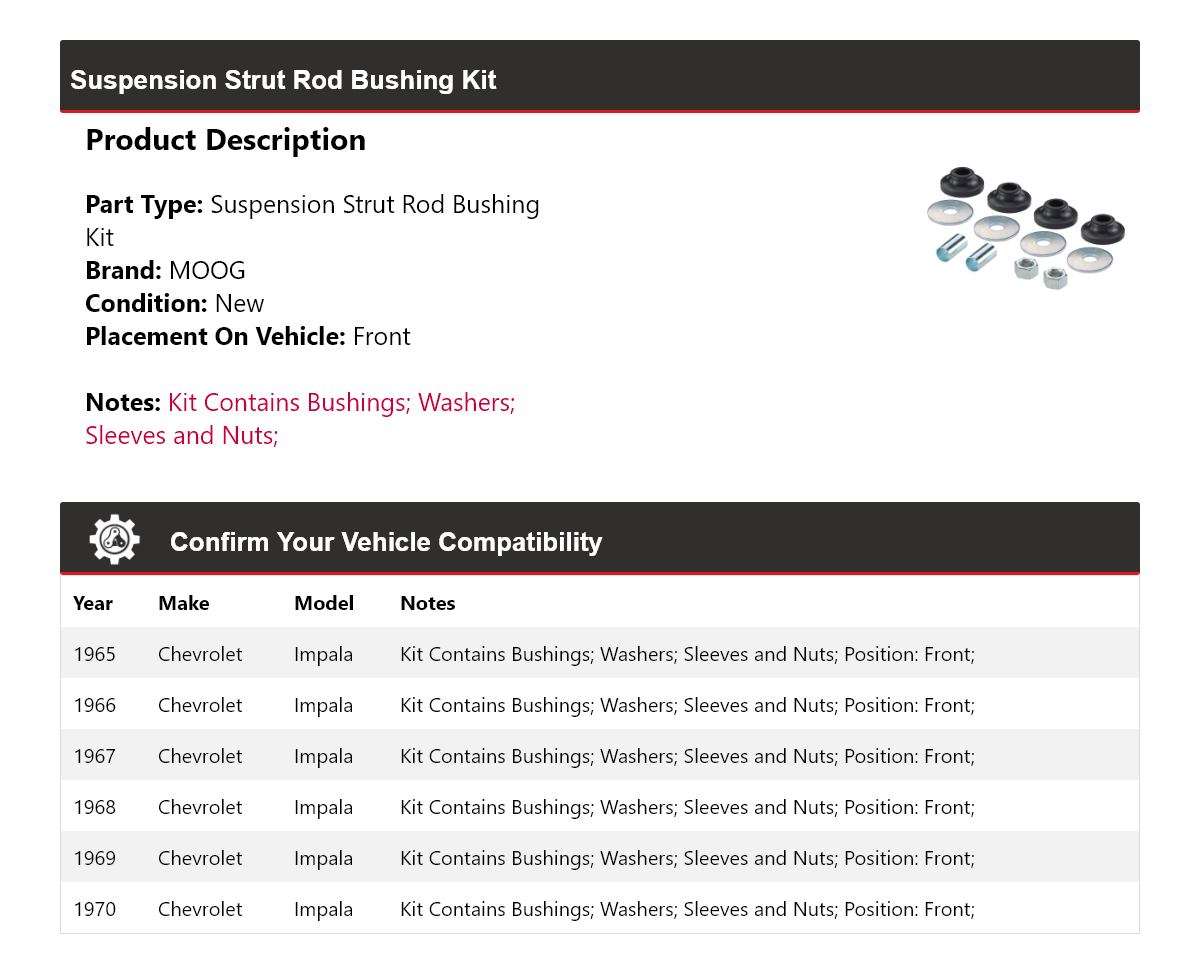Click the Model column header
The height and width of the screenshot is (974, 1200).
[x=324, y=603]
